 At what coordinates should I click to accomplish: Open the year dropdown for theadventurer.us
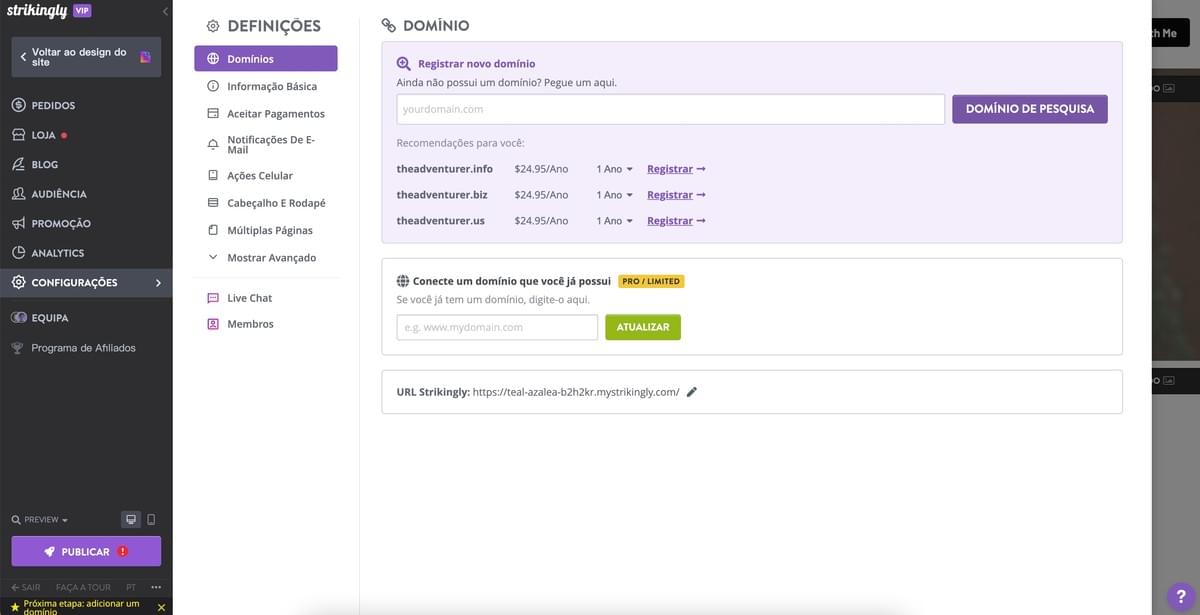click(x=615, y=221)
